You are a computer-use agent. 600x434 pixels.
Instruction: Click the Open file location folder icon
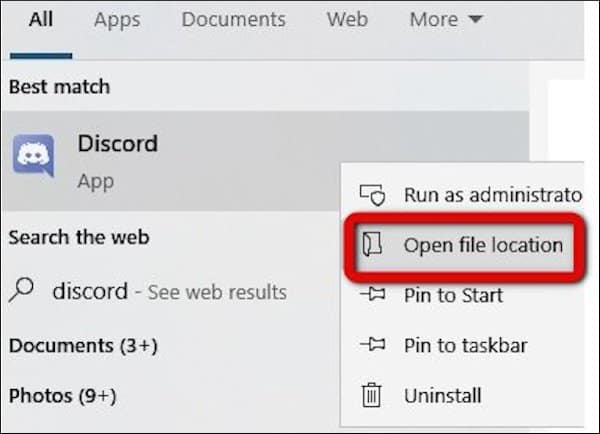(x=372, y=244)
